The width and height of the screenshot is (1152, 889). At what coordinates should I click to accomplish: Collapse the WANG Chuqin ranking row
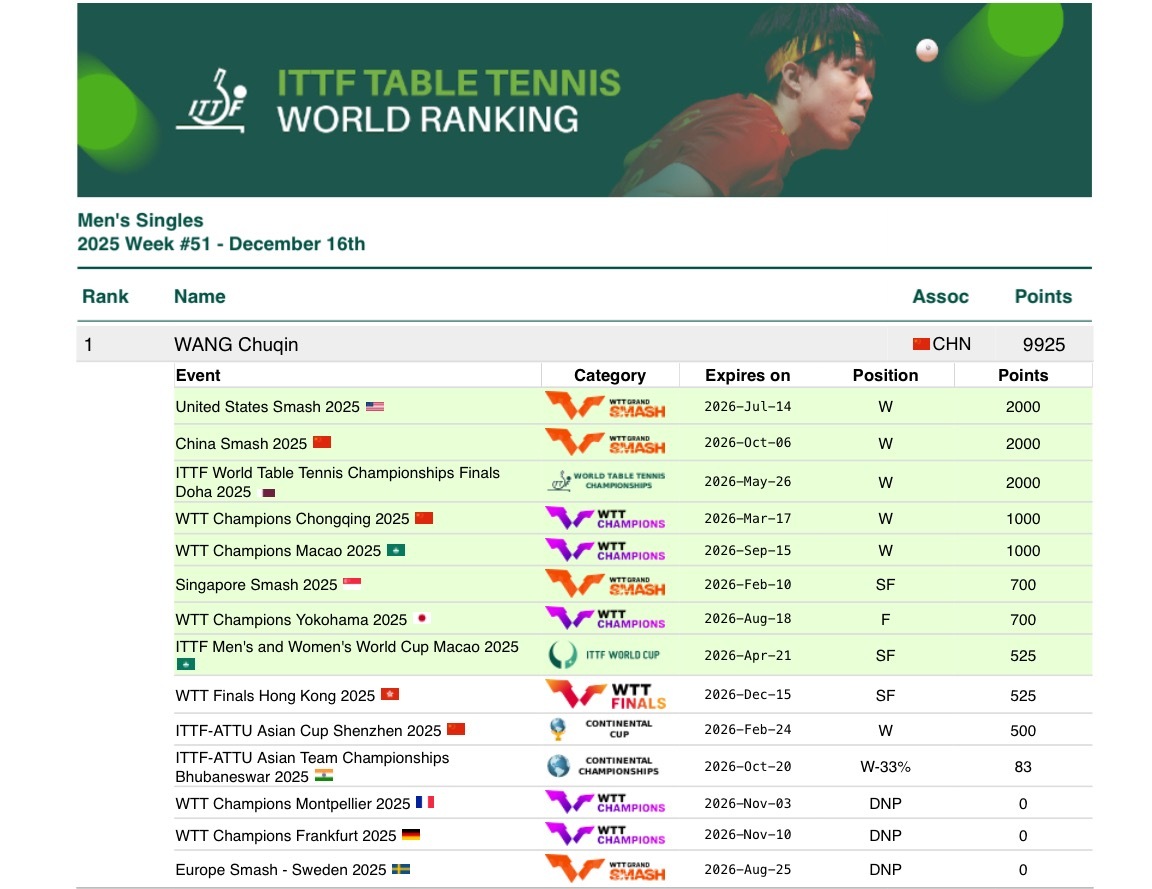[584, 344]
